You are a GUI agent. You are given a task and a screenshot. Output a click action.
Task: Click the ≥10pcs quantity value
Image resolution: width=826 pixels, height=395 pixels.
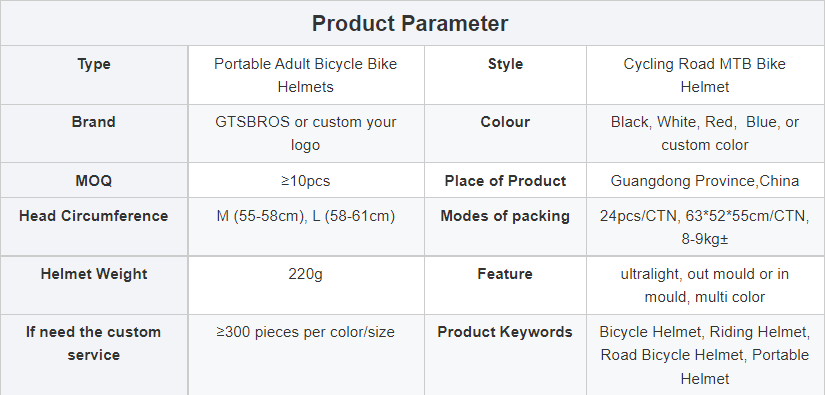point(306,181)
